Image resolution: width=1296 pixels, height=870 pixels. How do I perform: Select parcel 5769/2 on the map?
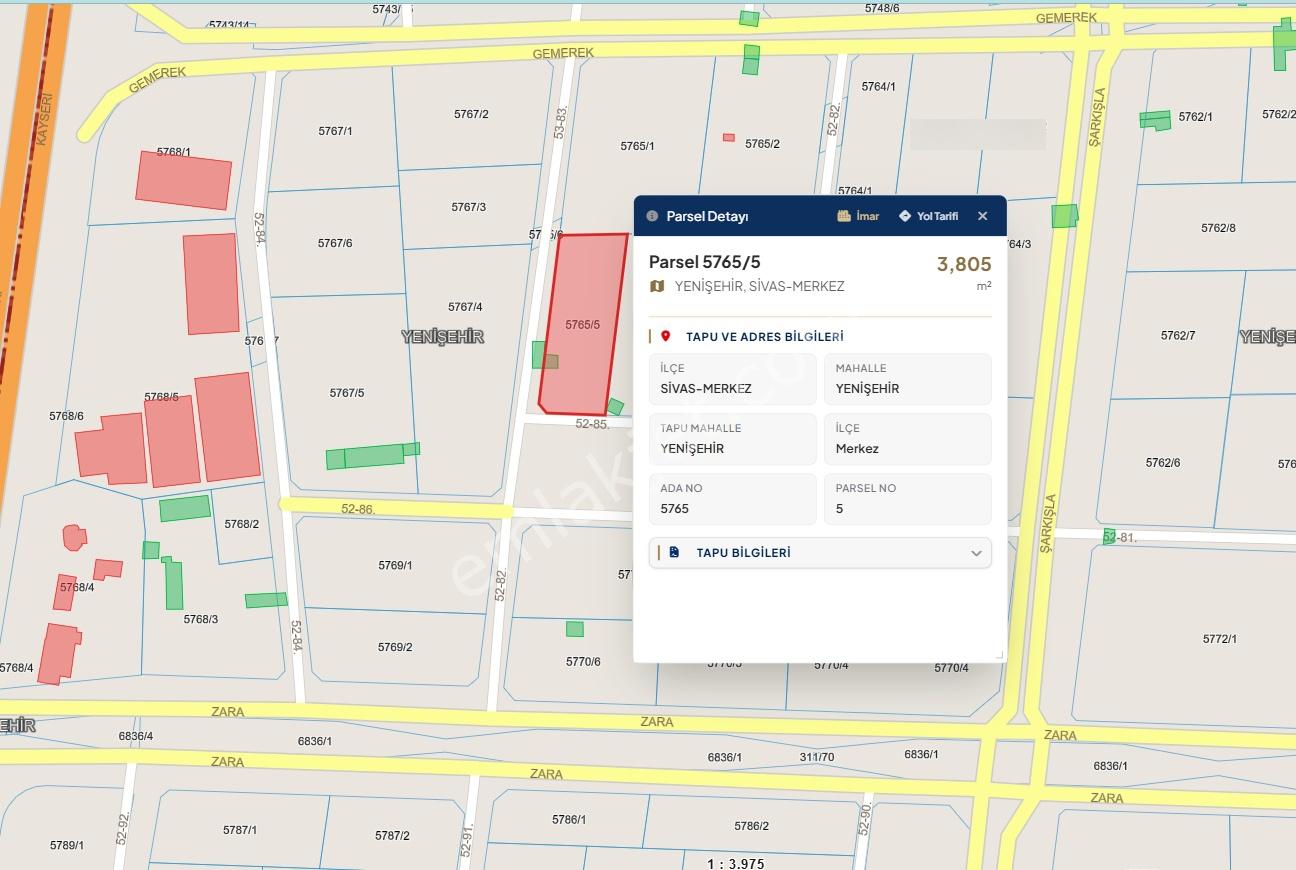[x=395, y=647]
